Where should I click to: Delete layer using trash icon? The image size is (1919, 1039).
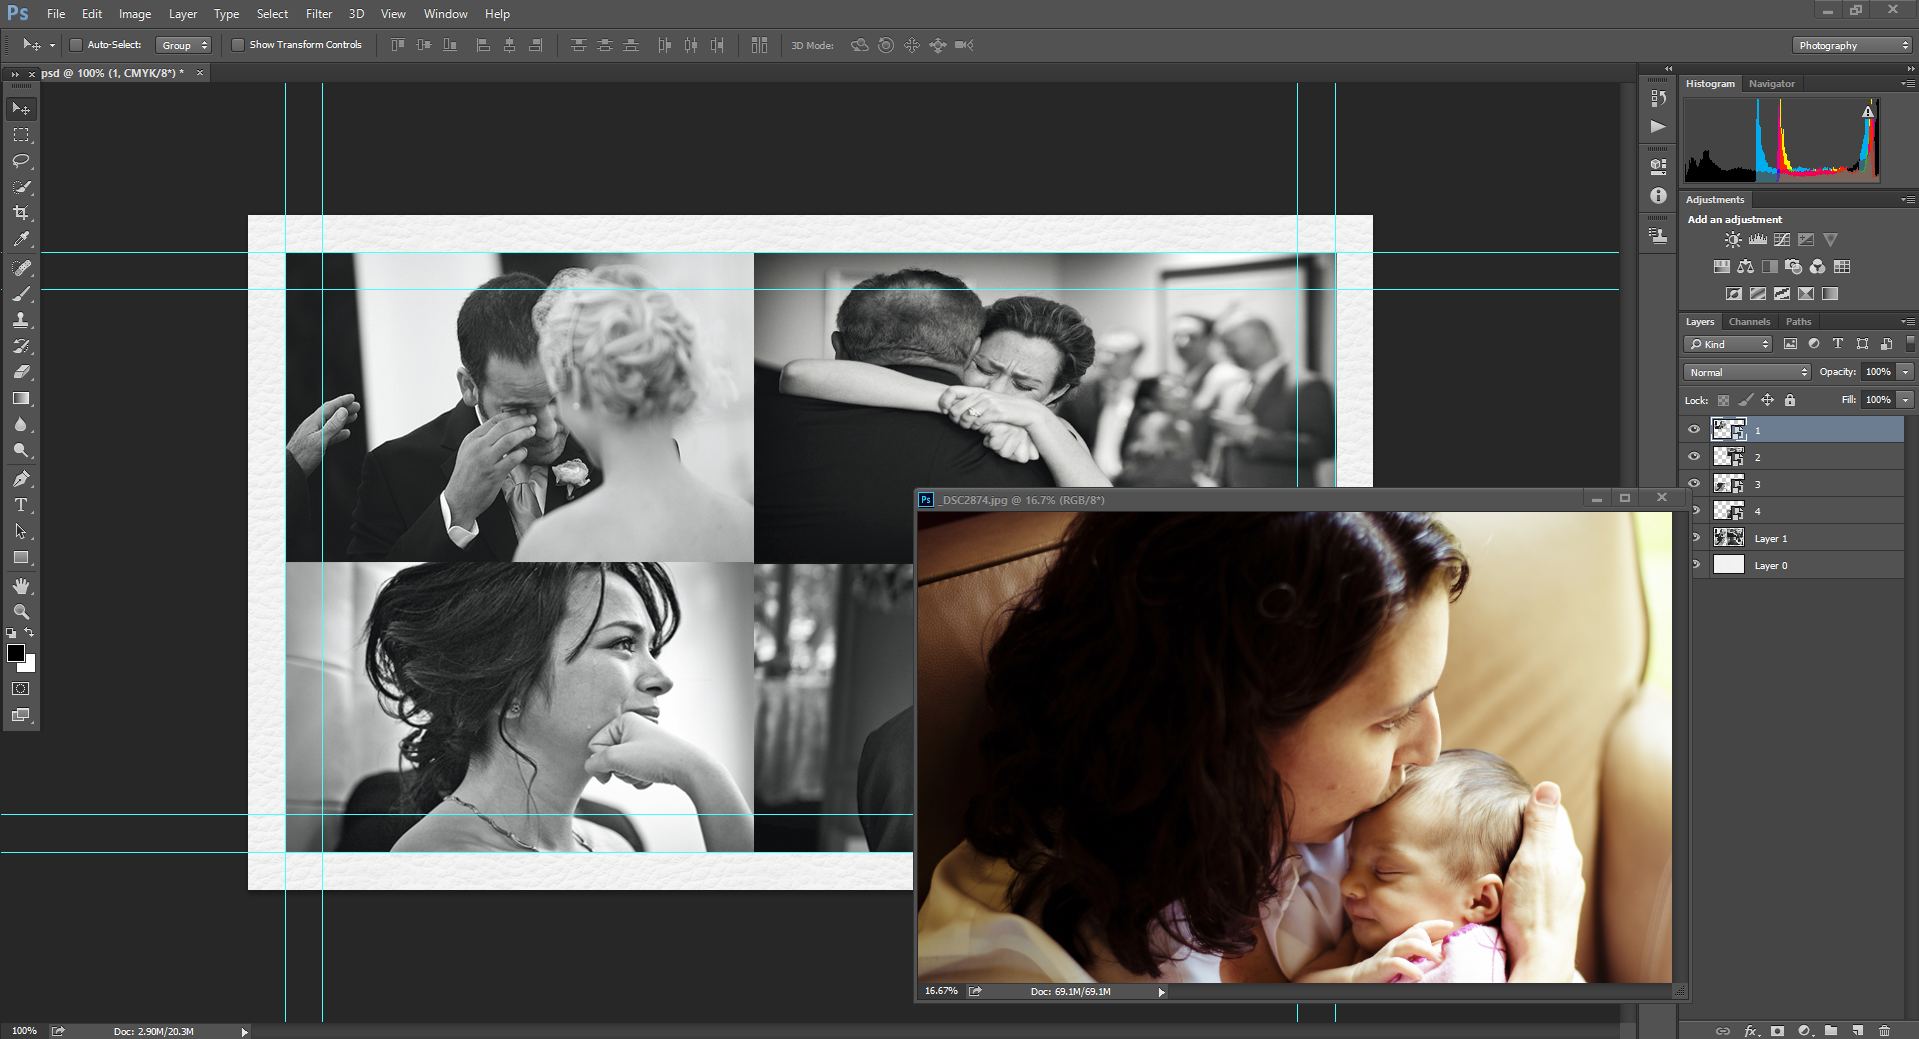click(x=1884, y=1030)
